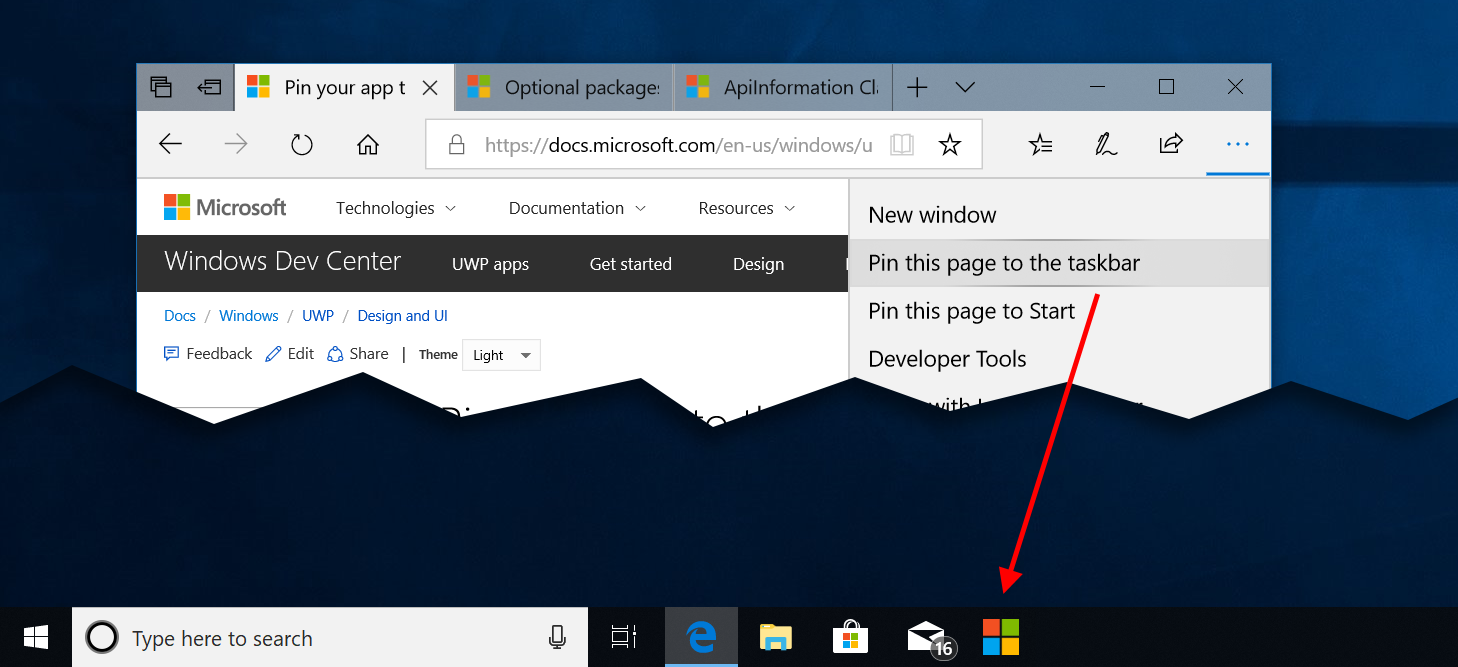Open the Theme Light dropdown
This screenshot has height=667, width=1458.
point(501,355)
